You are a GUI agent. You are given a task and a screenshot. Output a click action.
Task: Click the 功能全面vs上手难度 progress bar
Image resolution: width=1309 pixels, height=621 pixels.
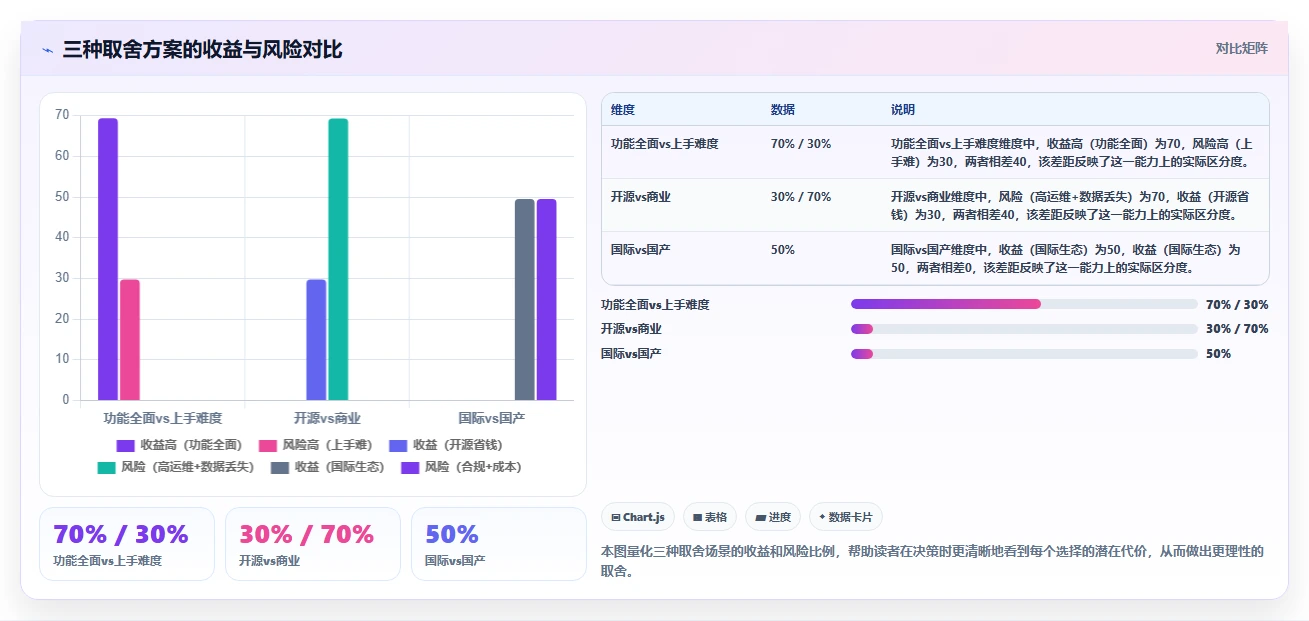point(1024,304)
